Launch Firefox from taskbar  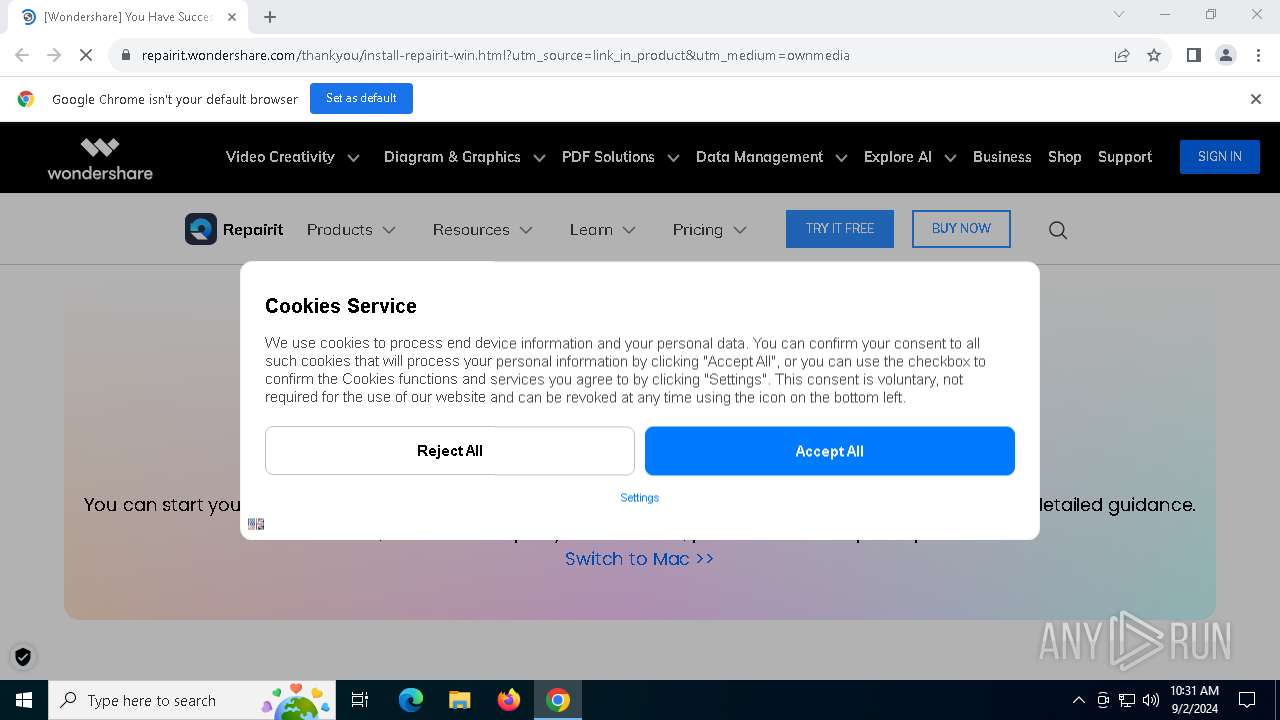point(509,700)
